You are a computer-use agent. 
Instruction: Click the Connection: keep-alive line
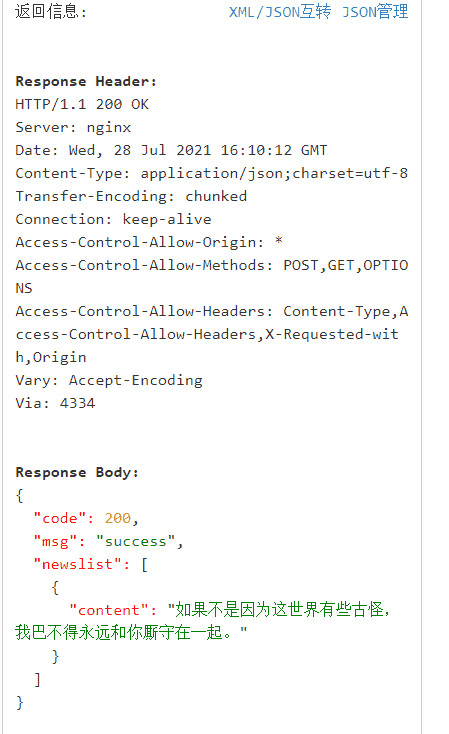(113, 219)
